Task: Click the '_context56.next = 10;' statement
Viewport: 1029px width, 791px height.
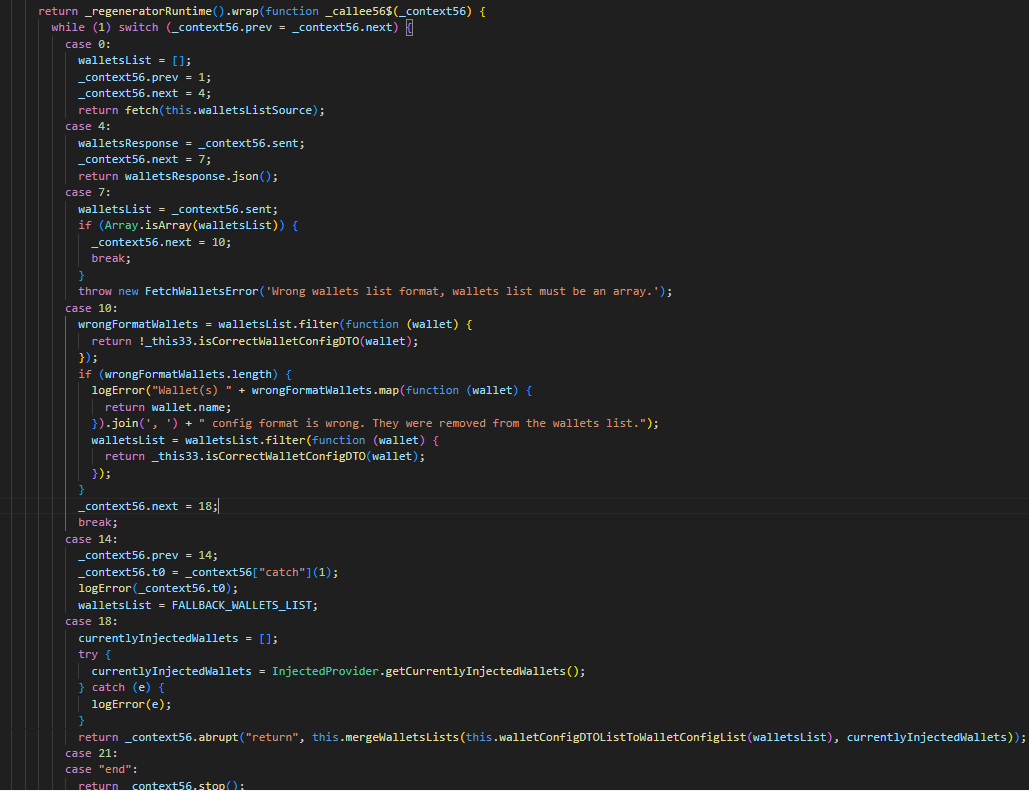Action: (161, 242)
